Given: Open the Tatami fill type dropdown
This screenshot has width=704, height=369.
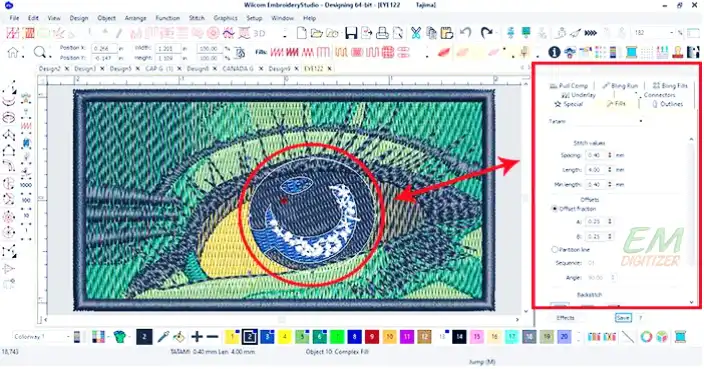Looking at the screenshot, I should [595, 121].
